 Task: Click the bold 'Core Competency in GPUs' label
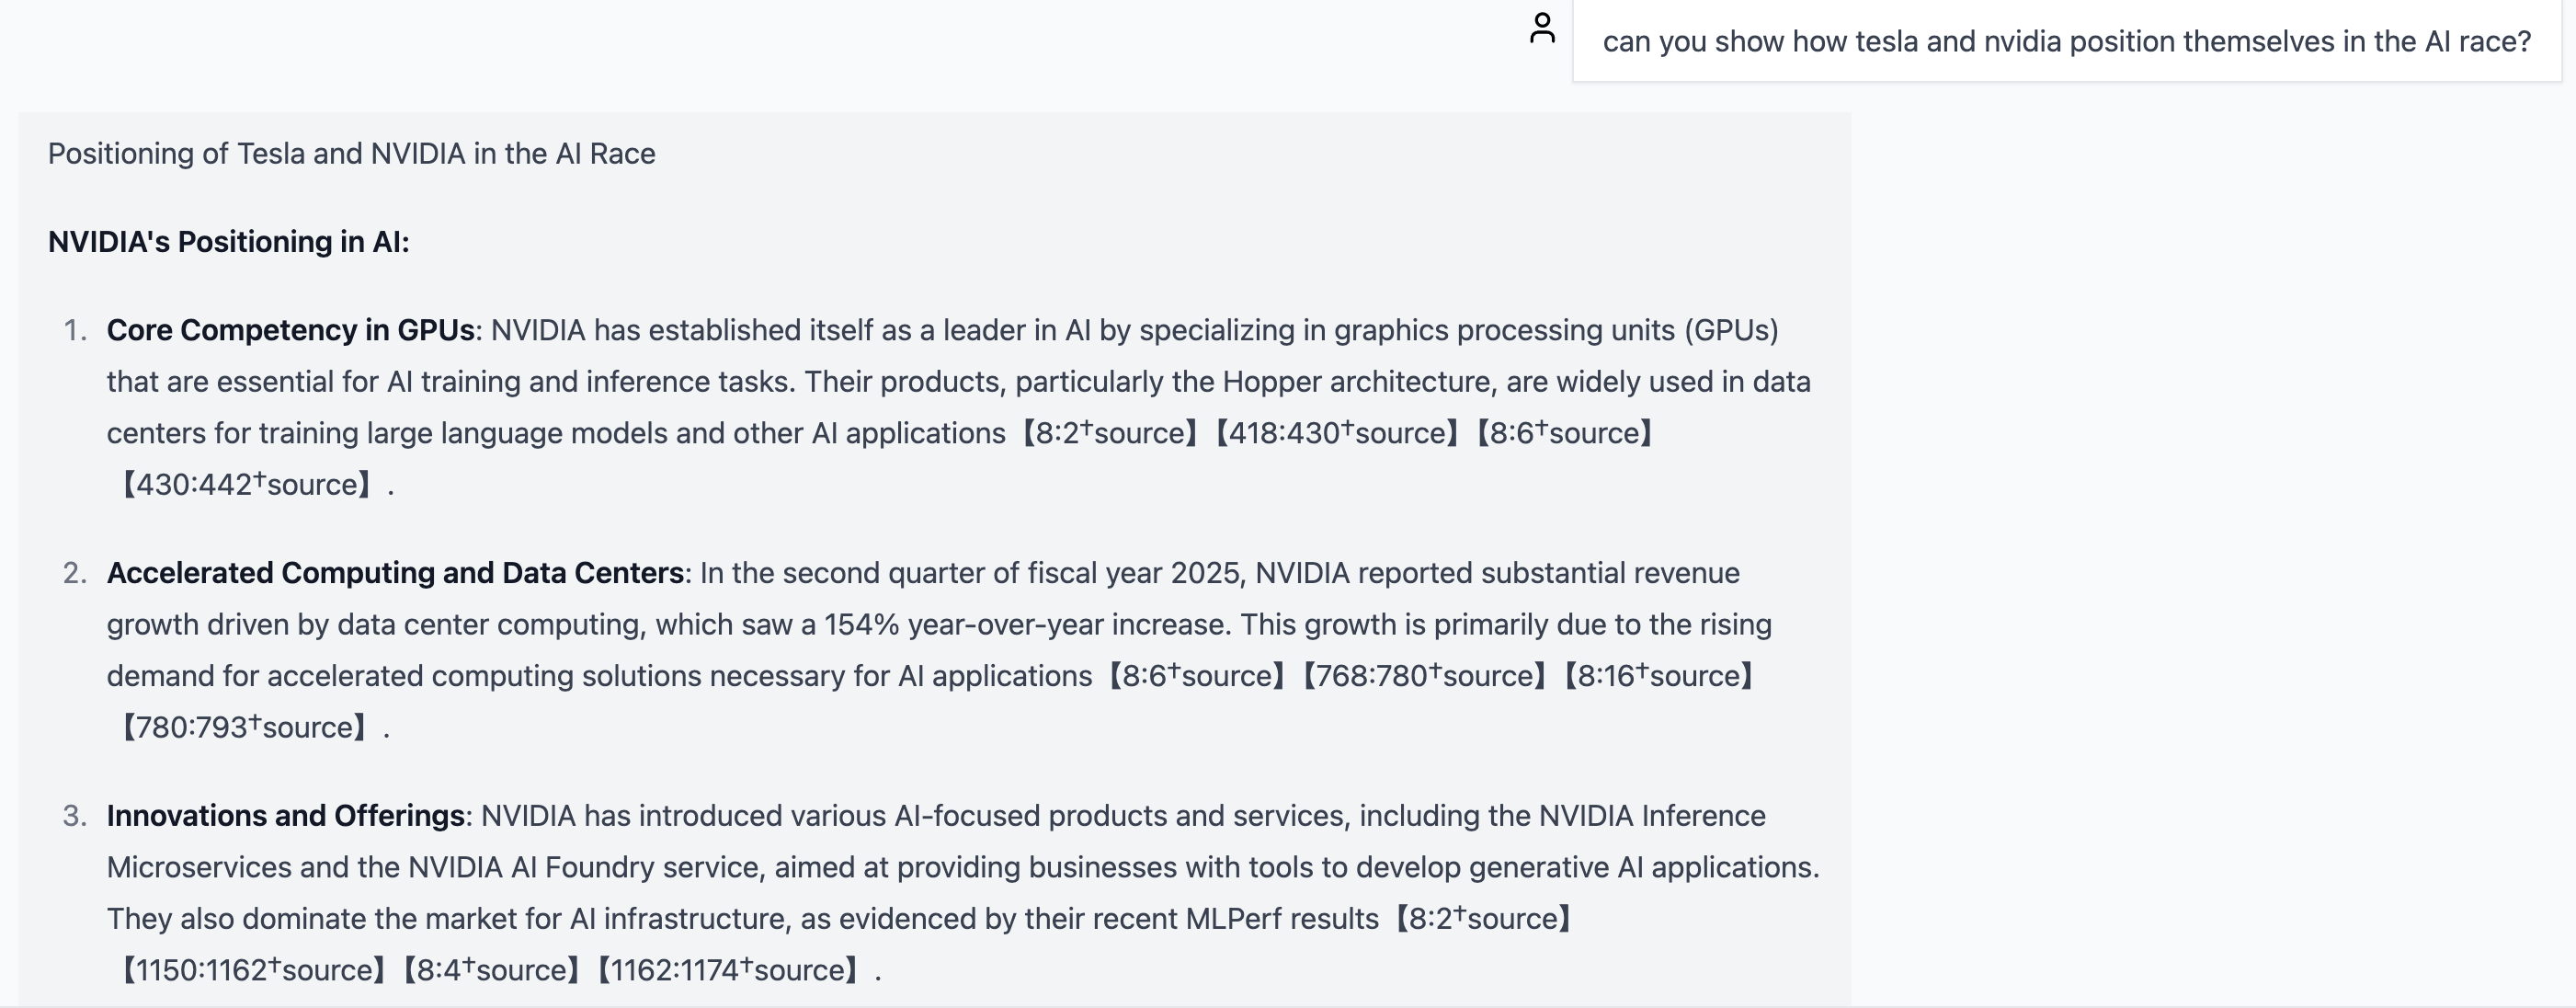tap(290, 330)
